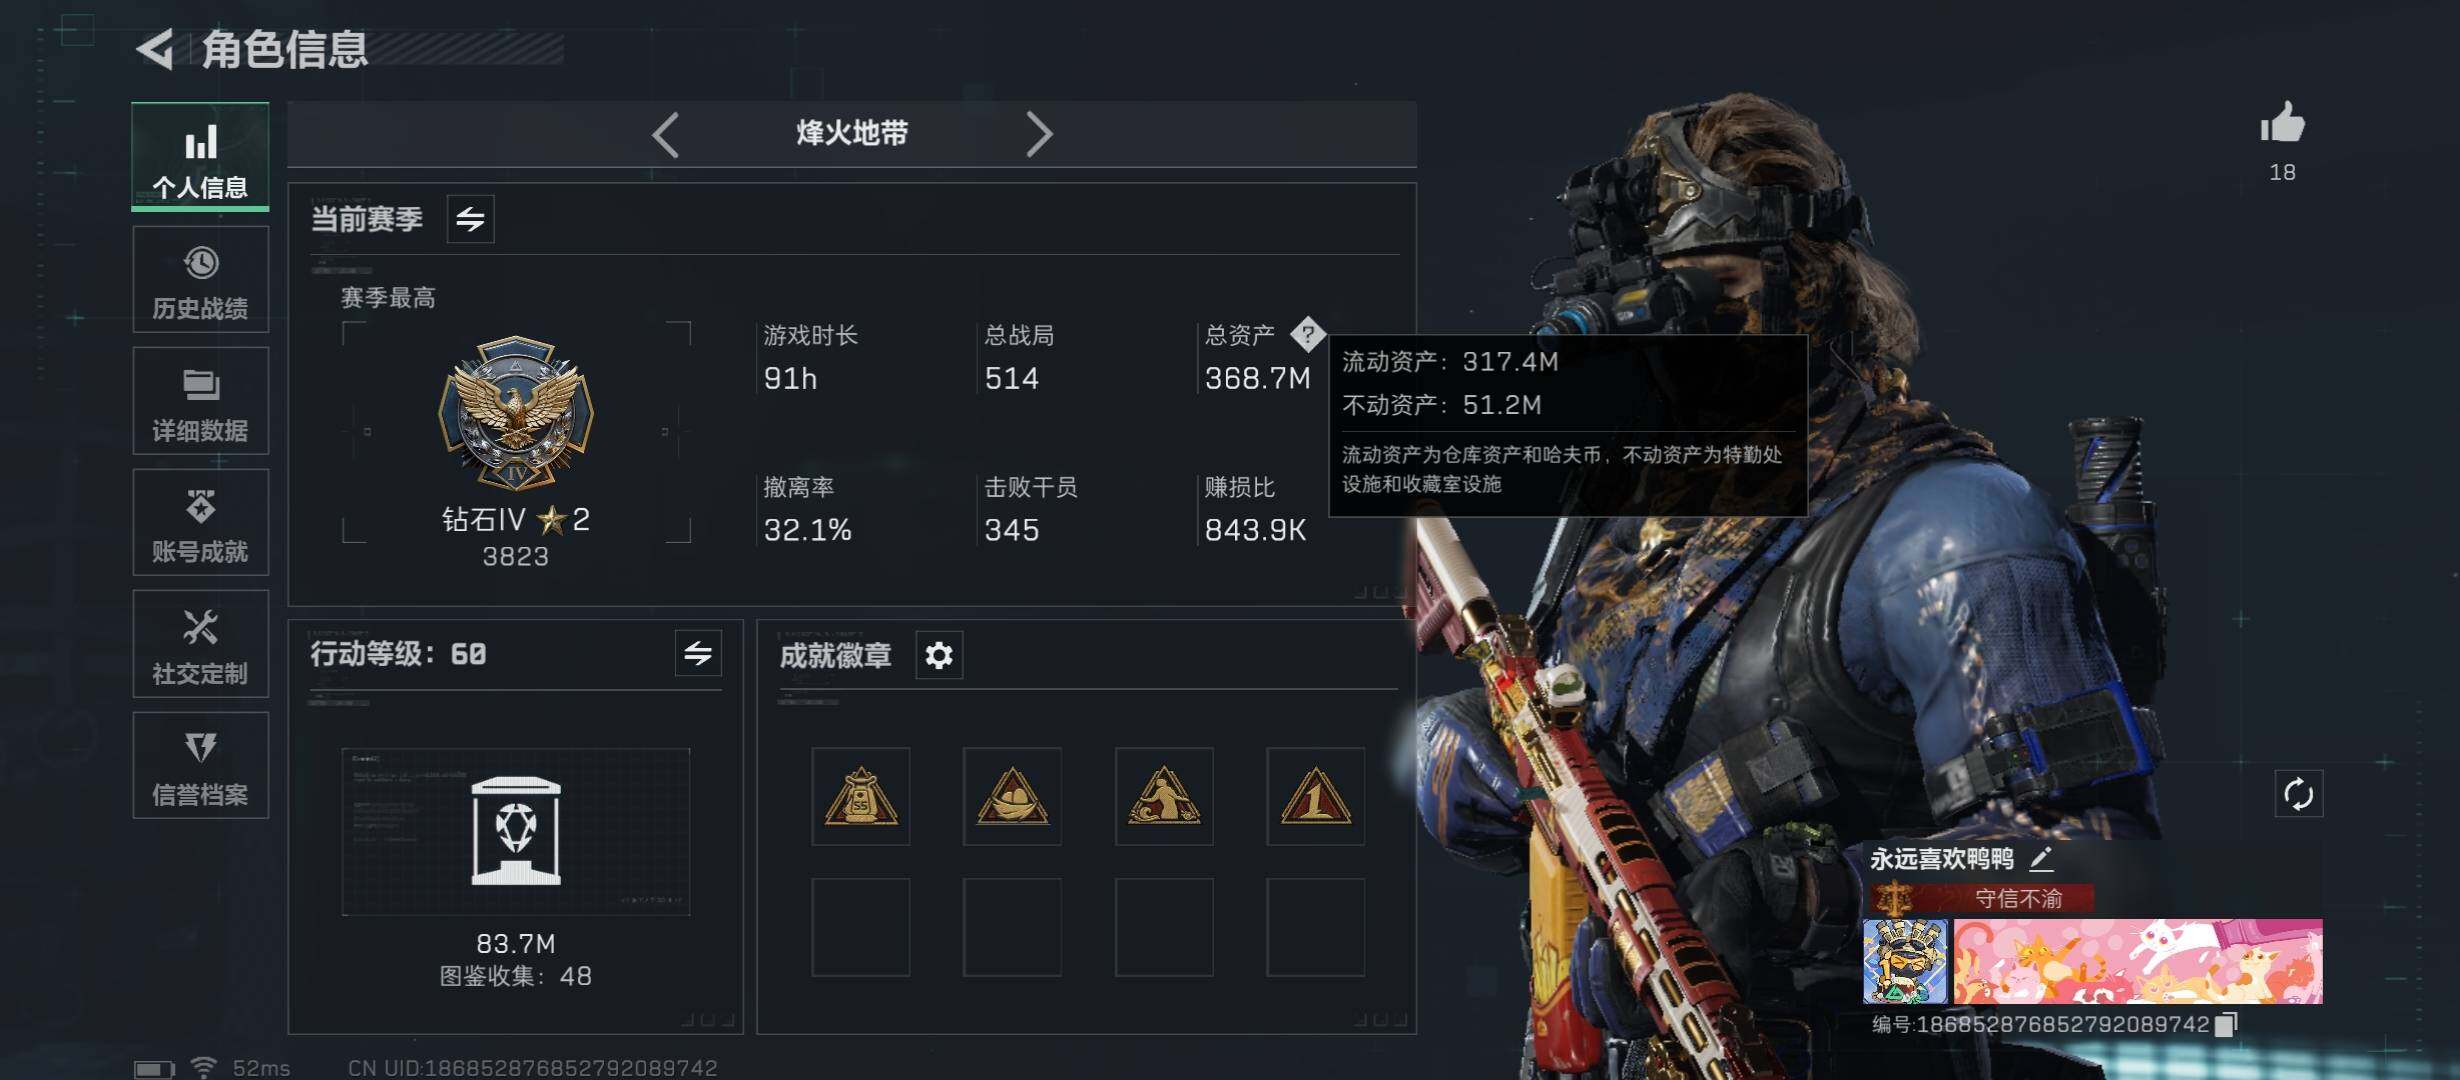Open the 历史战绩 tab
Screen dimensions: 2460x1080
point(200,280)
